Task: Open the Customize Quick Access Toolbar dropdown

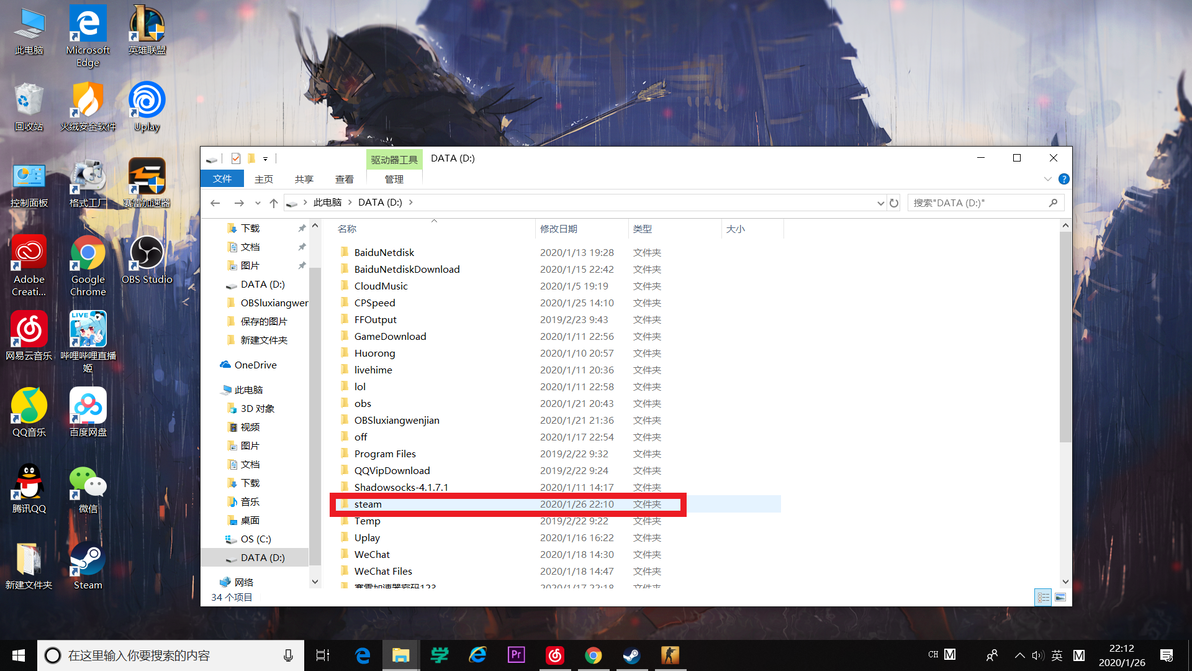Action: pyautogui.click(x=265, y=159)
